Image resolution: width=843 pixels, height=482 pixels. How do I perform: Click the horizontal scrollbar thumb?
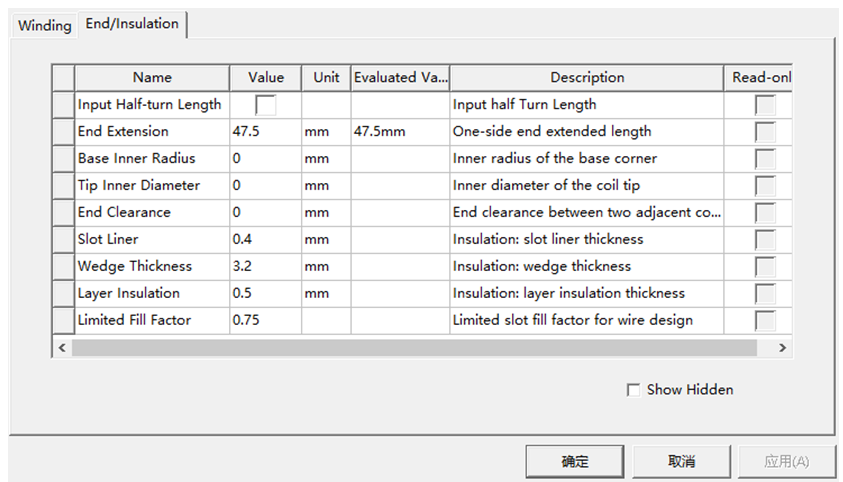pyautogui.click(x=415, y=348)
